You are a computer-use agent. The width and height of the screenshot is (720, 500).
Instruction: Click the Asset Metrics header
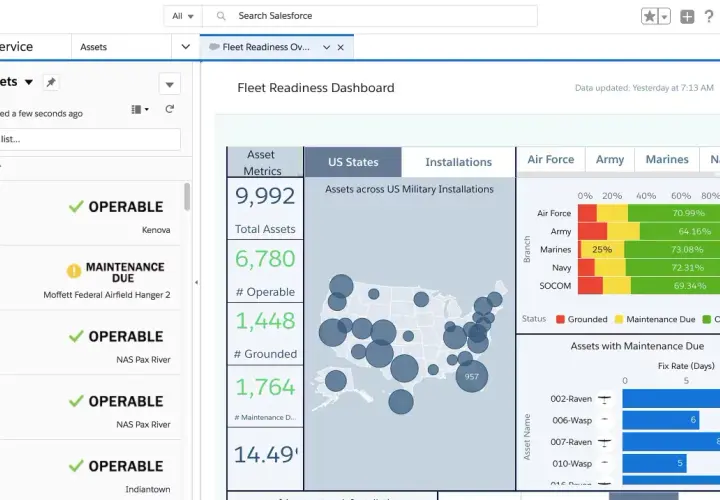tap(265, 163)
